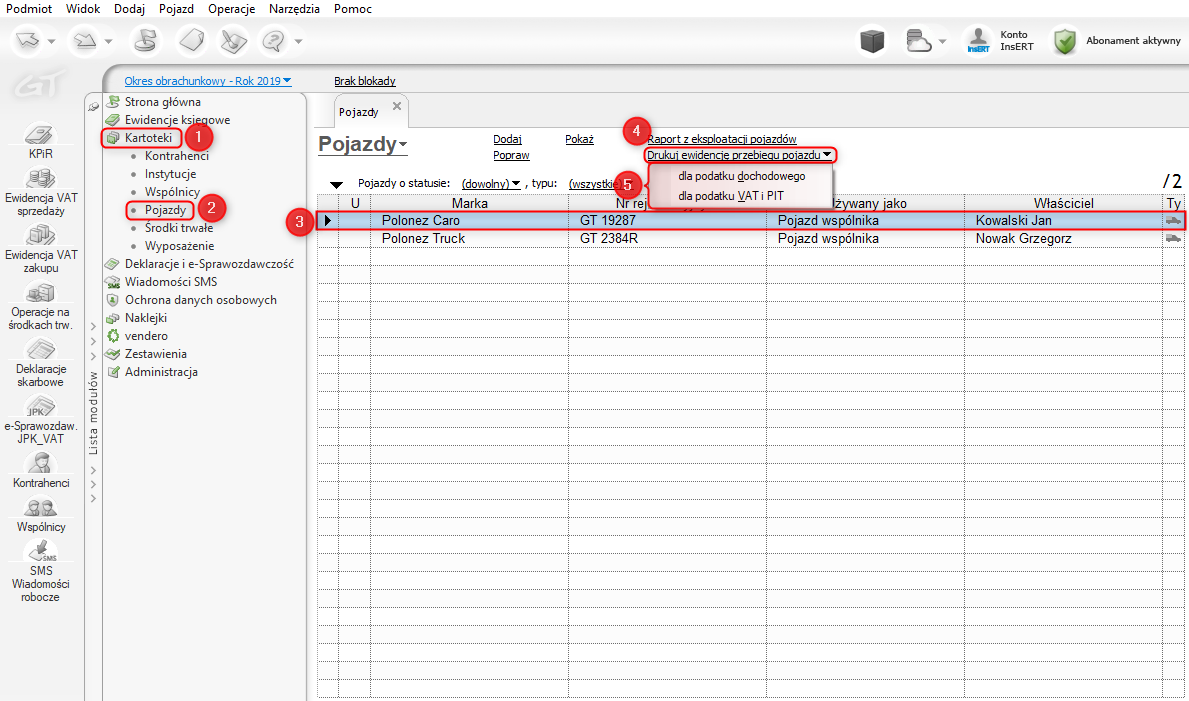Click the brush and sheet toolbar icon
Viewport: 1189px width, 701px height.
pyautogui.click(x=233, y=40)
